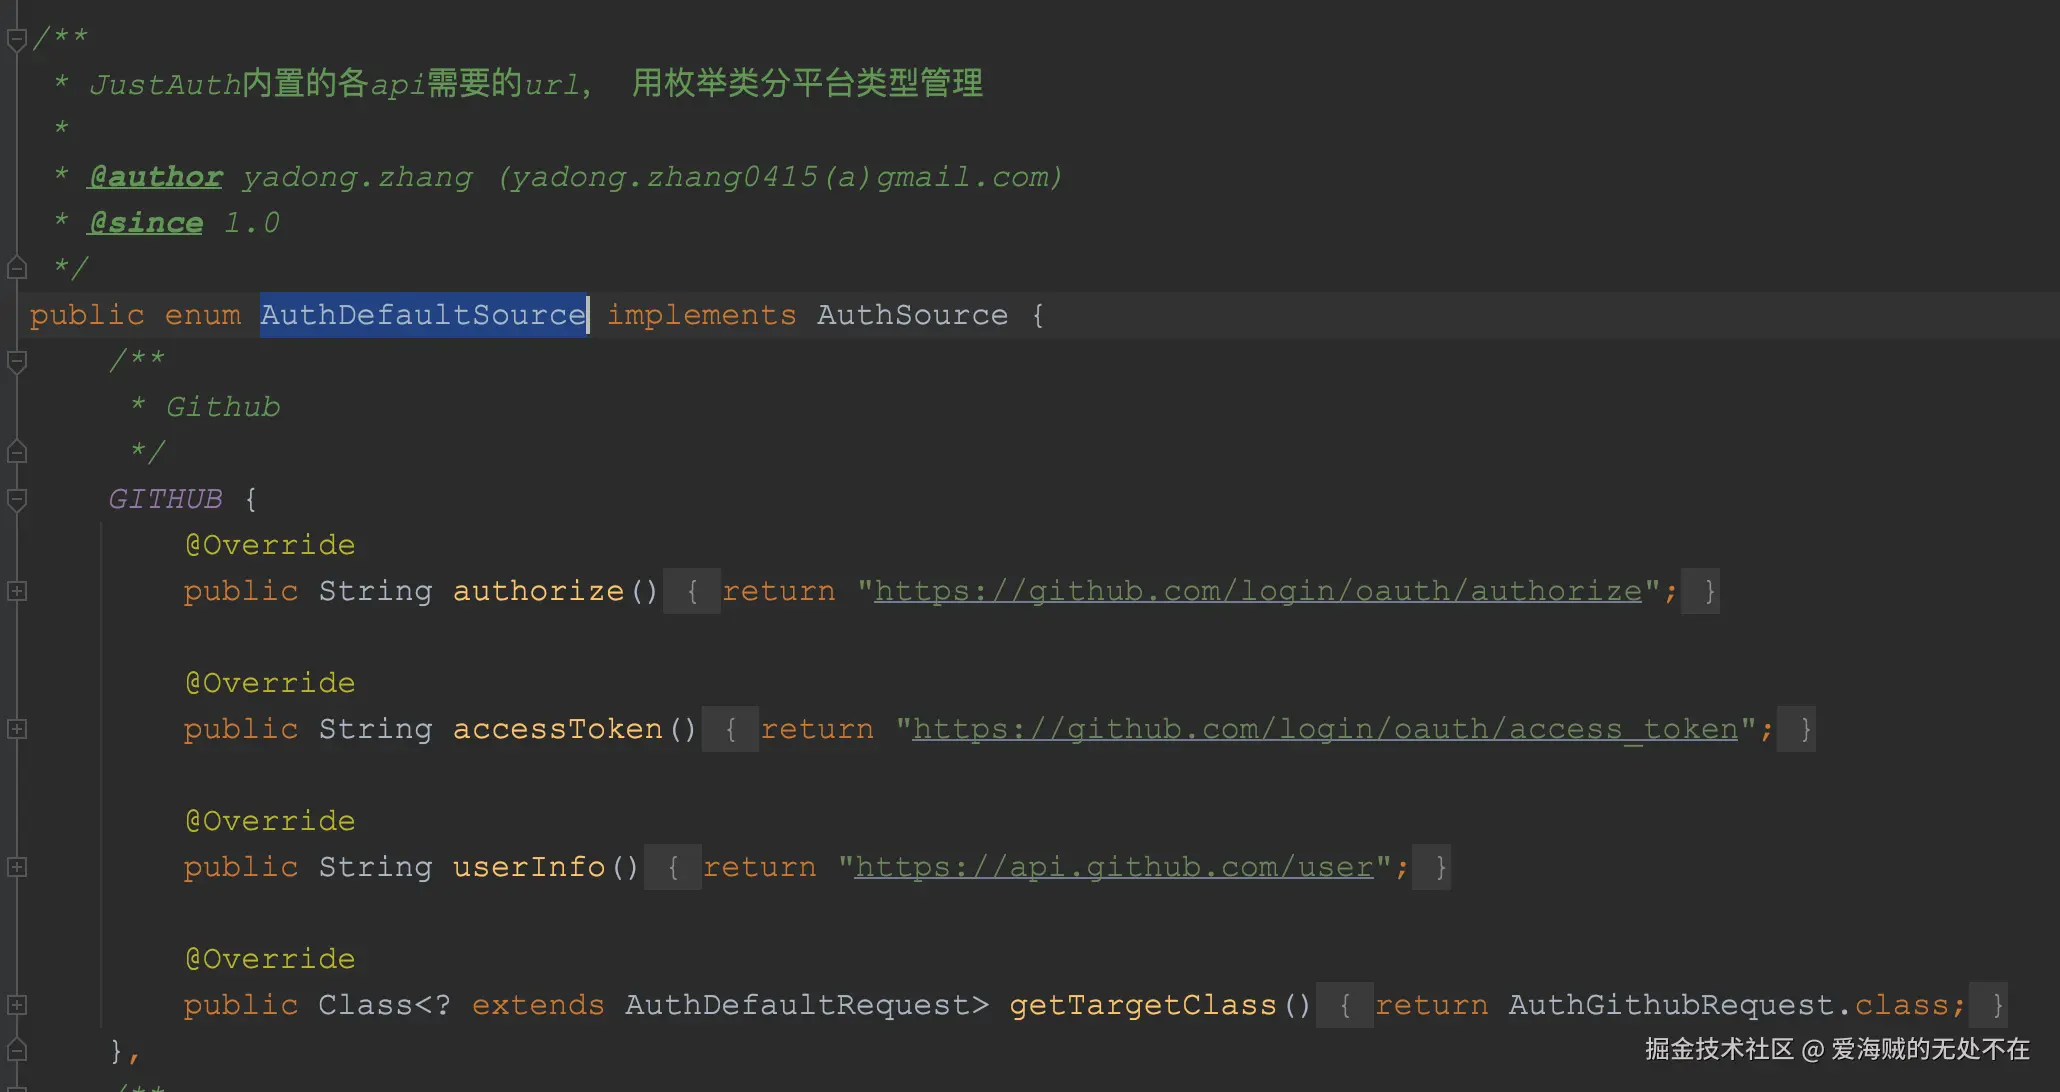The image size is (2060, 1092).
Task: Click fold end marker of Github comment
Action: (x=16, y=452)
